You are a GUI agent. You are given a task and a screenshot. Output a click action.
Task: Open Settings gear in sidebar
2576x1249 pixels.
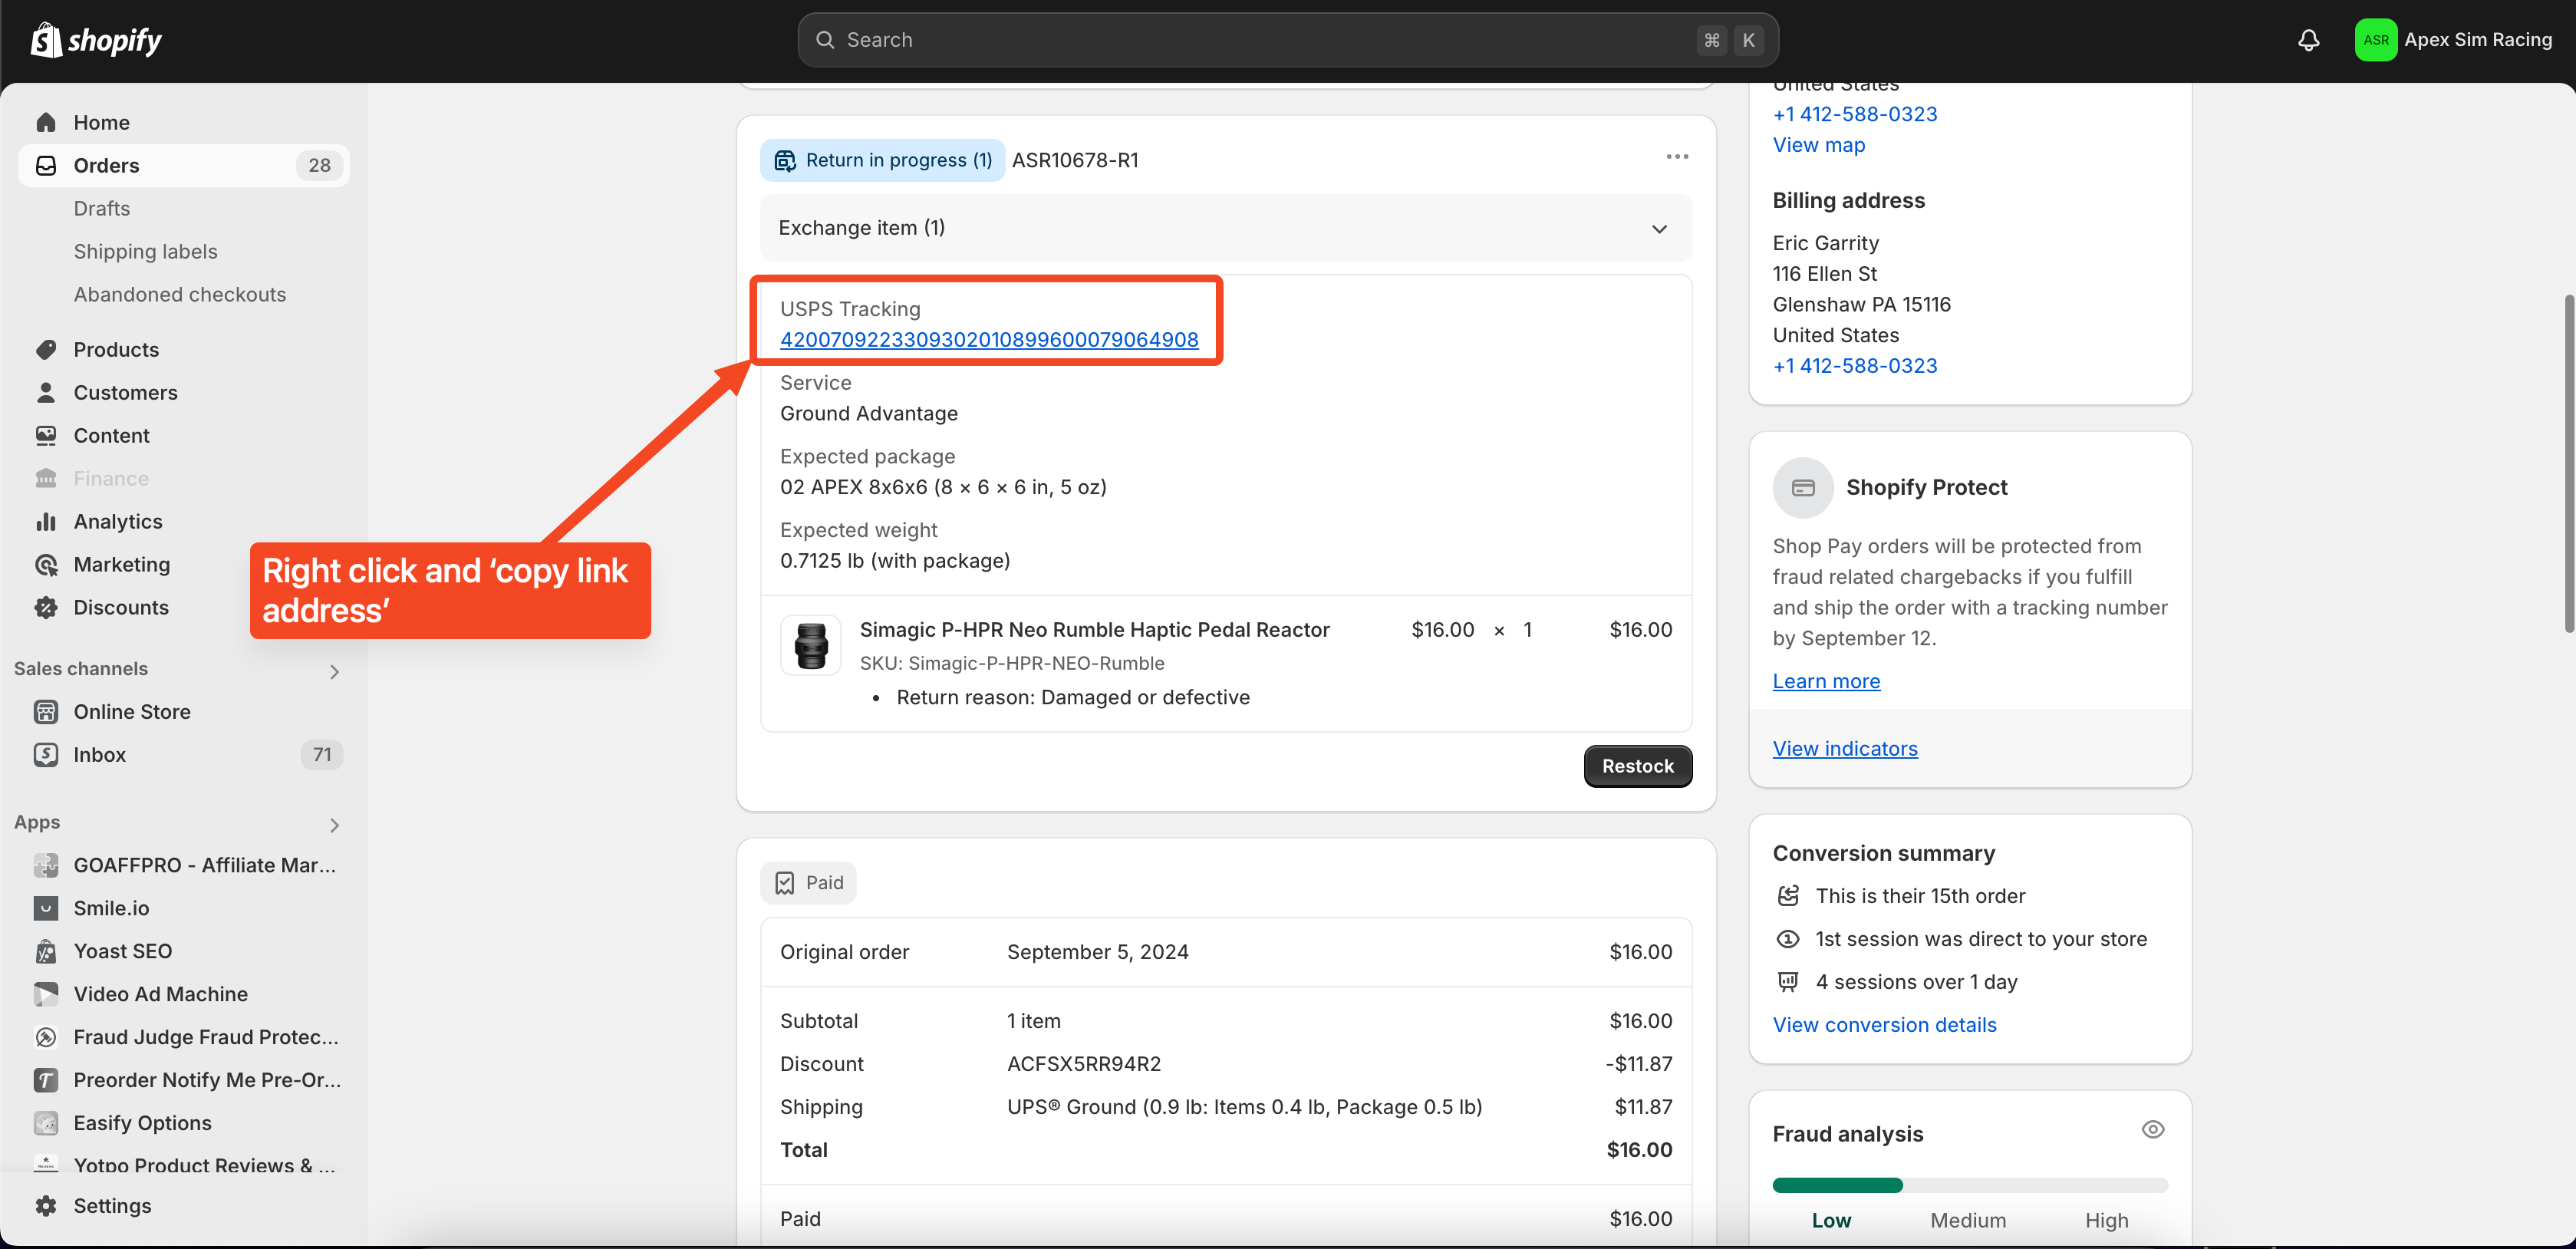[46, 1205]
